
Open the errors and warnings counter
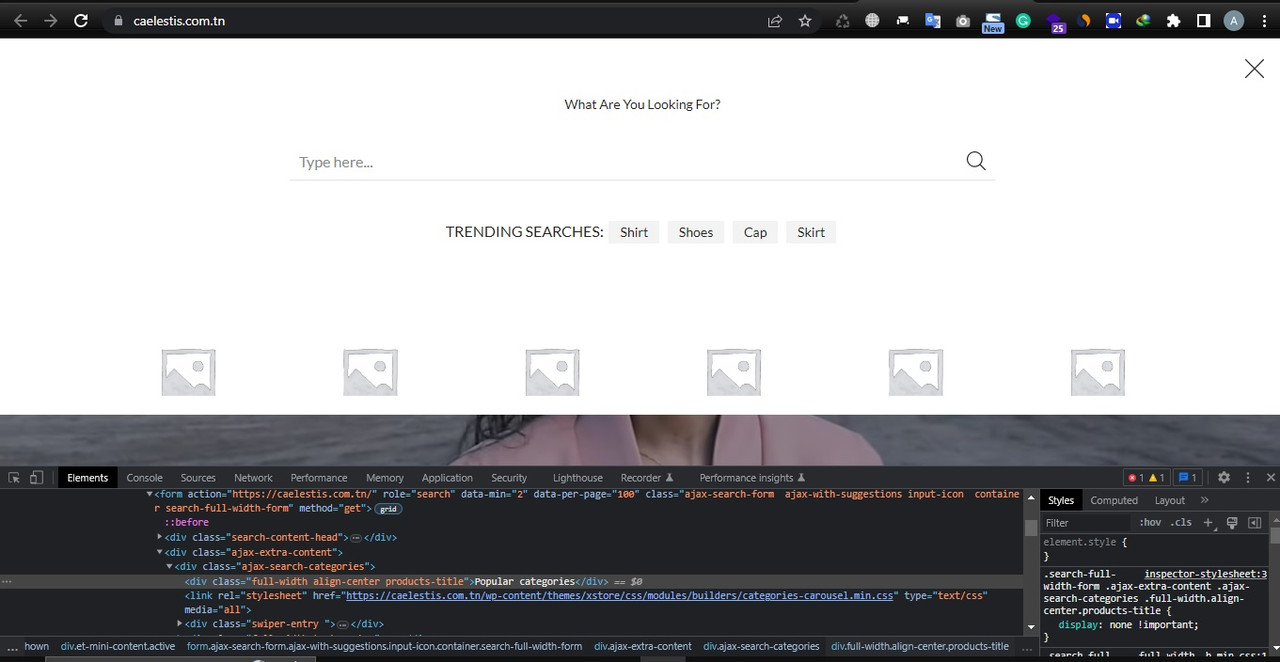click(1146, 478)
